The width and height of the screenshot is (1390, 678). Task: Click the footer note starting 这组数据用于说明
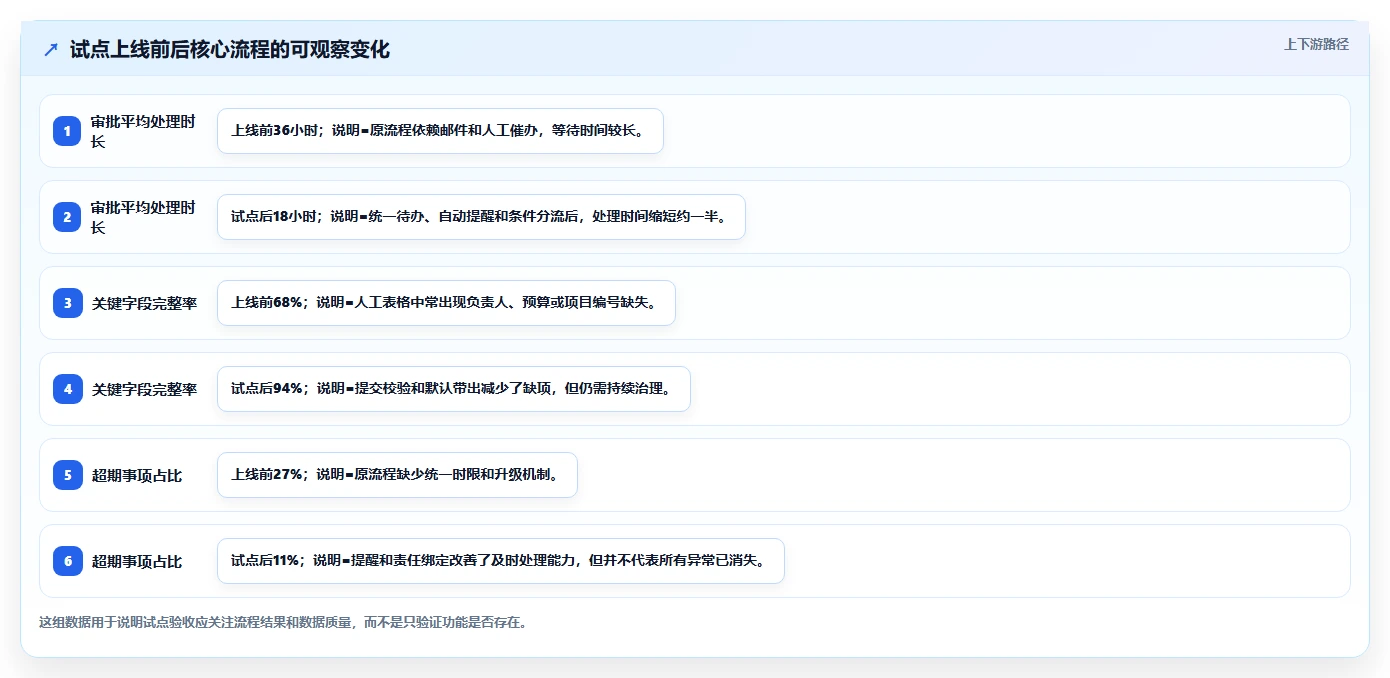283,622
